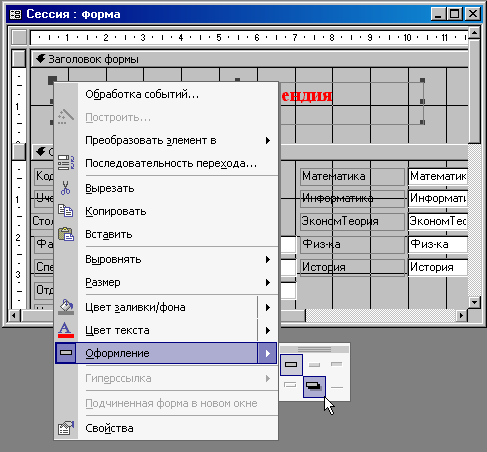
Task: Click the disabled Построить… entry
Action: (166, 117)
